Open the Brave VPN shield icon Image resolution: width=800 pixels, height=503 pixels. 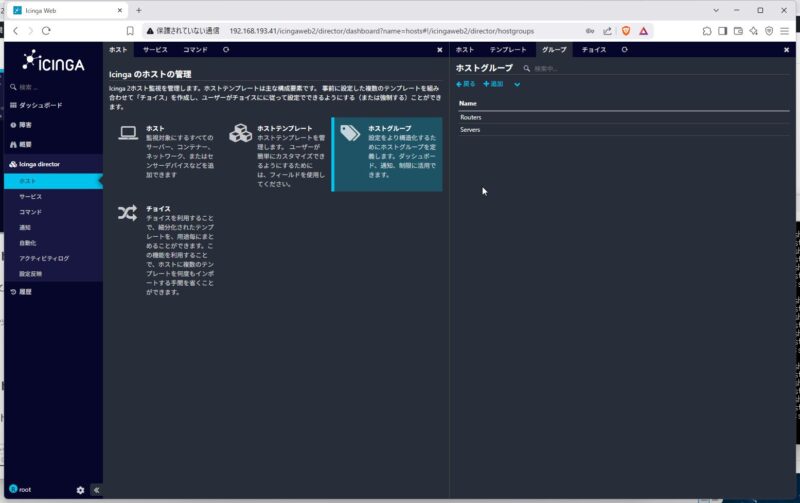[x=769, y=31]
